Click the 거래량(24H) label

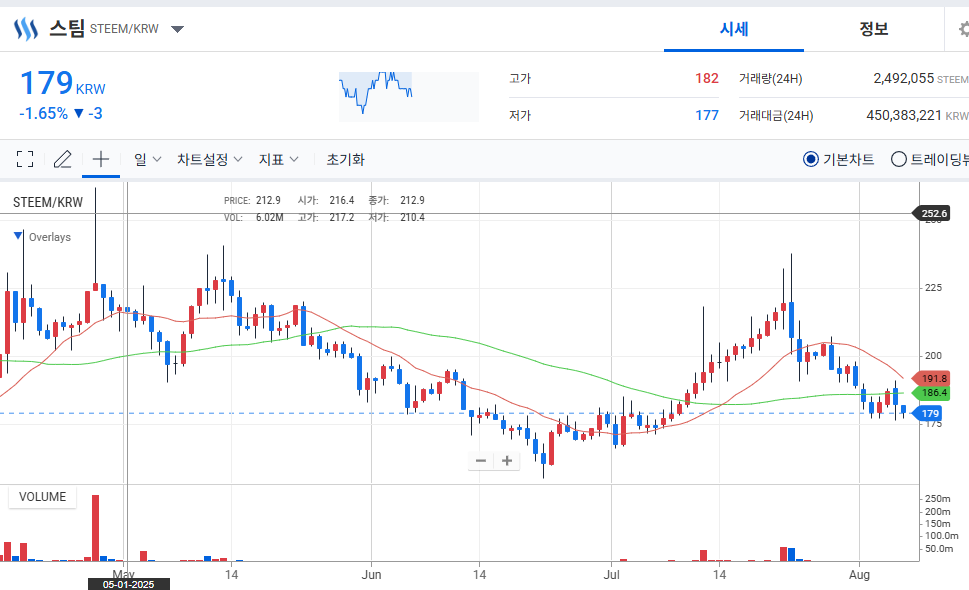(x=771, y=78)
